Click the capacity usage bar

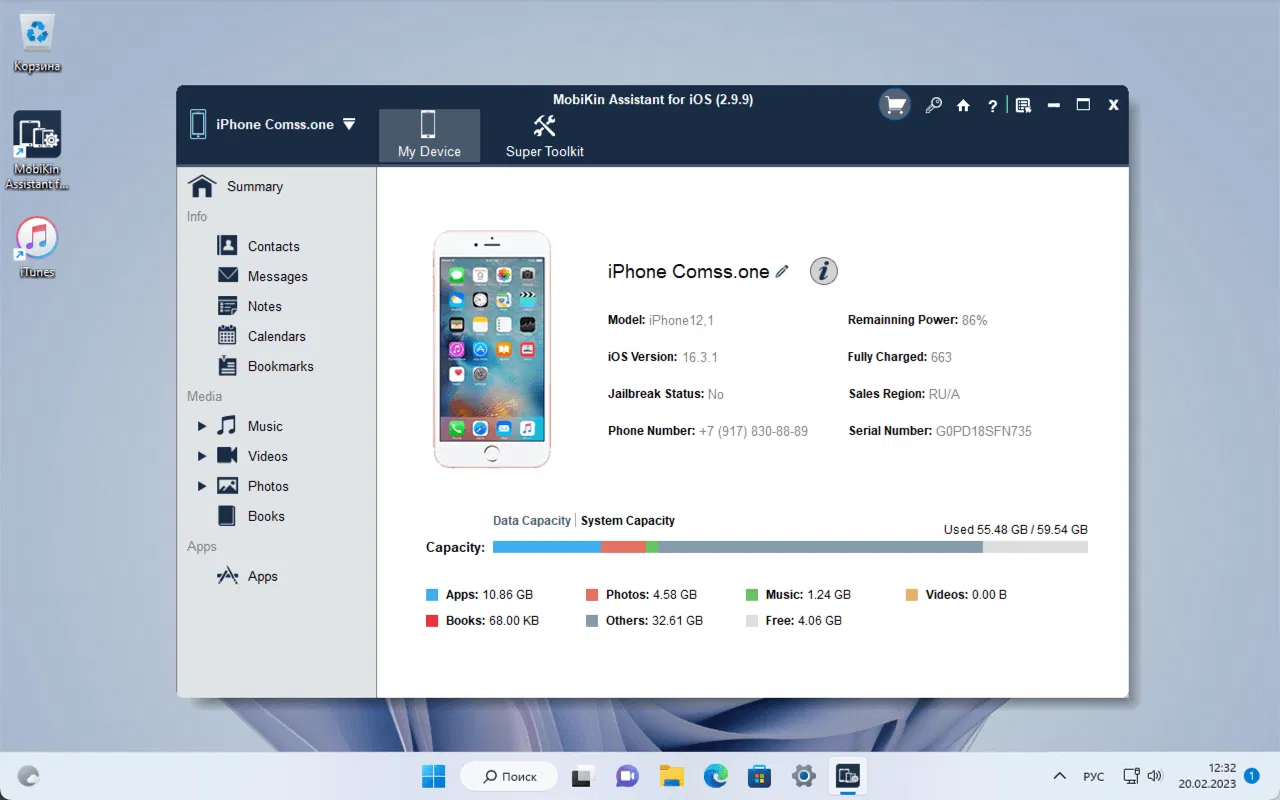point(790,547)
